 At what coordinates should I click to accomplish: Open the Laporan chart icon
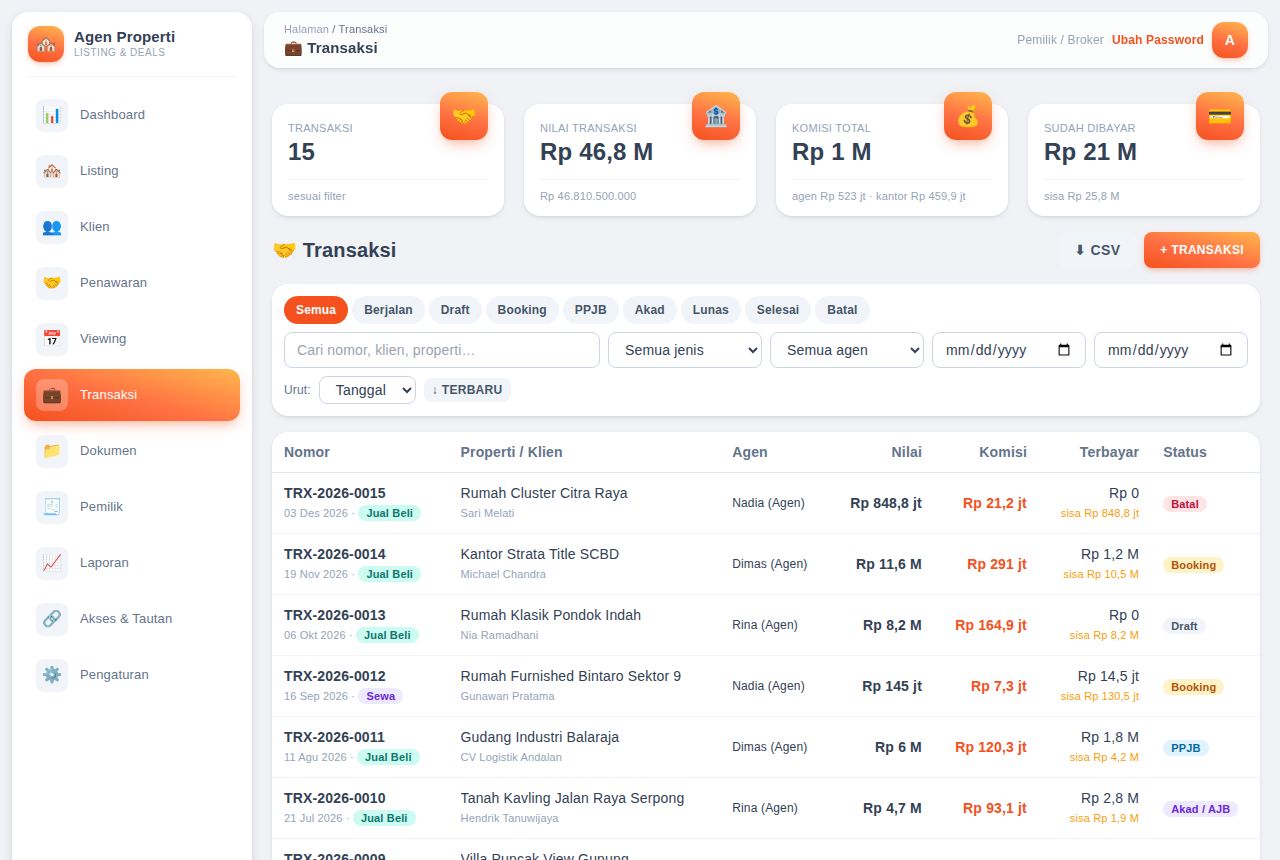coord(52,563)
